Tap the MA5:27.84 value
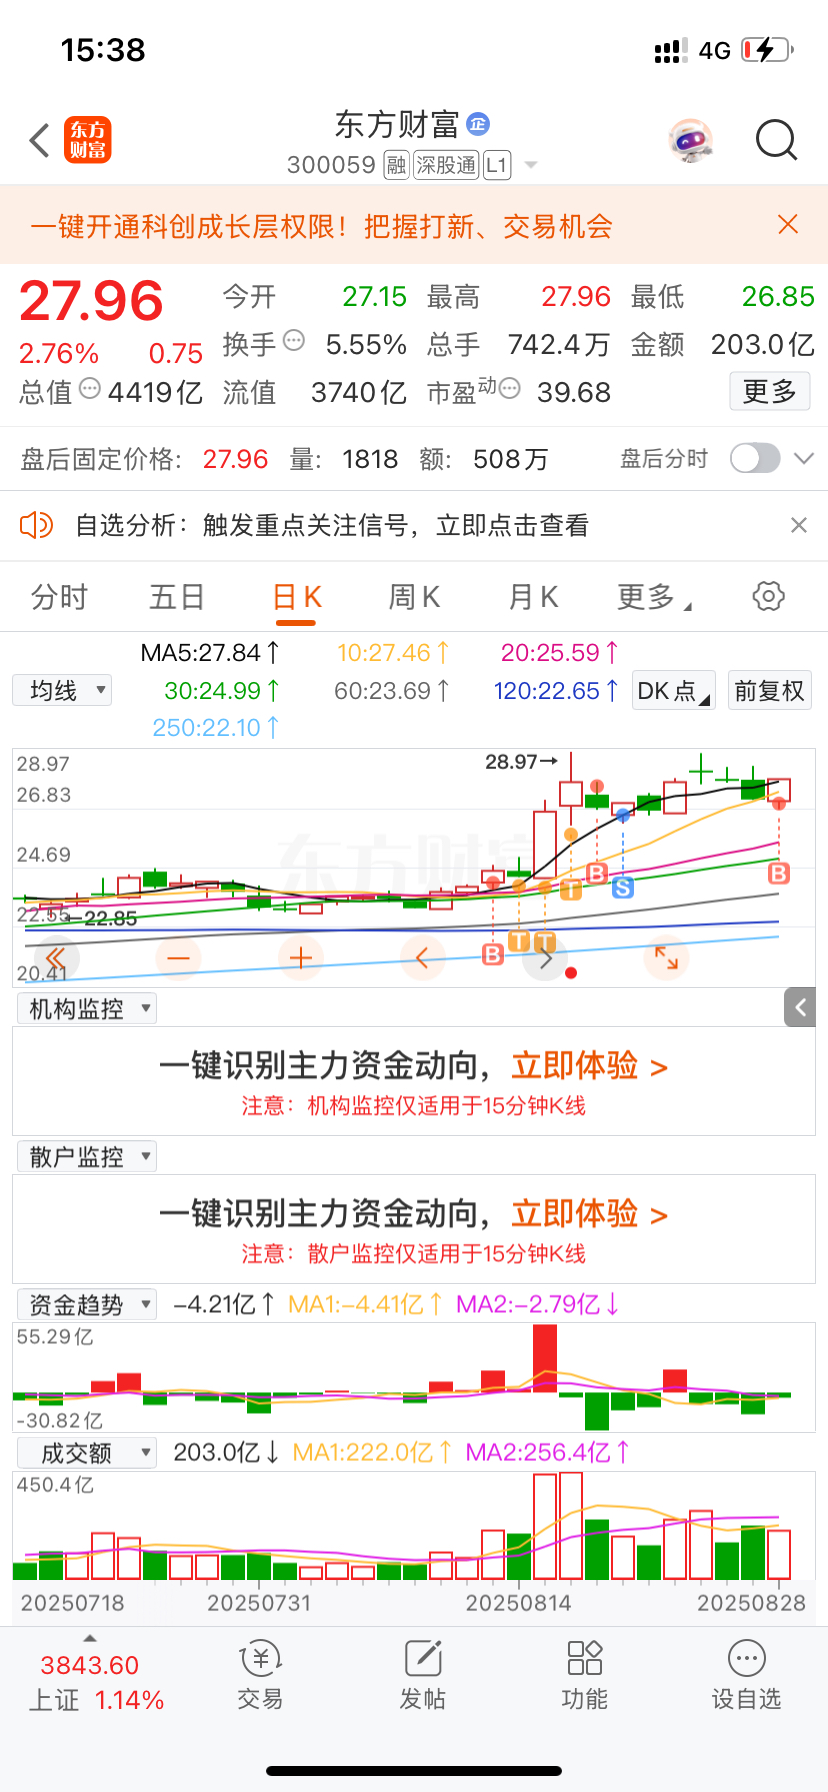This screenshot has width=828, height=1792. 210,653
